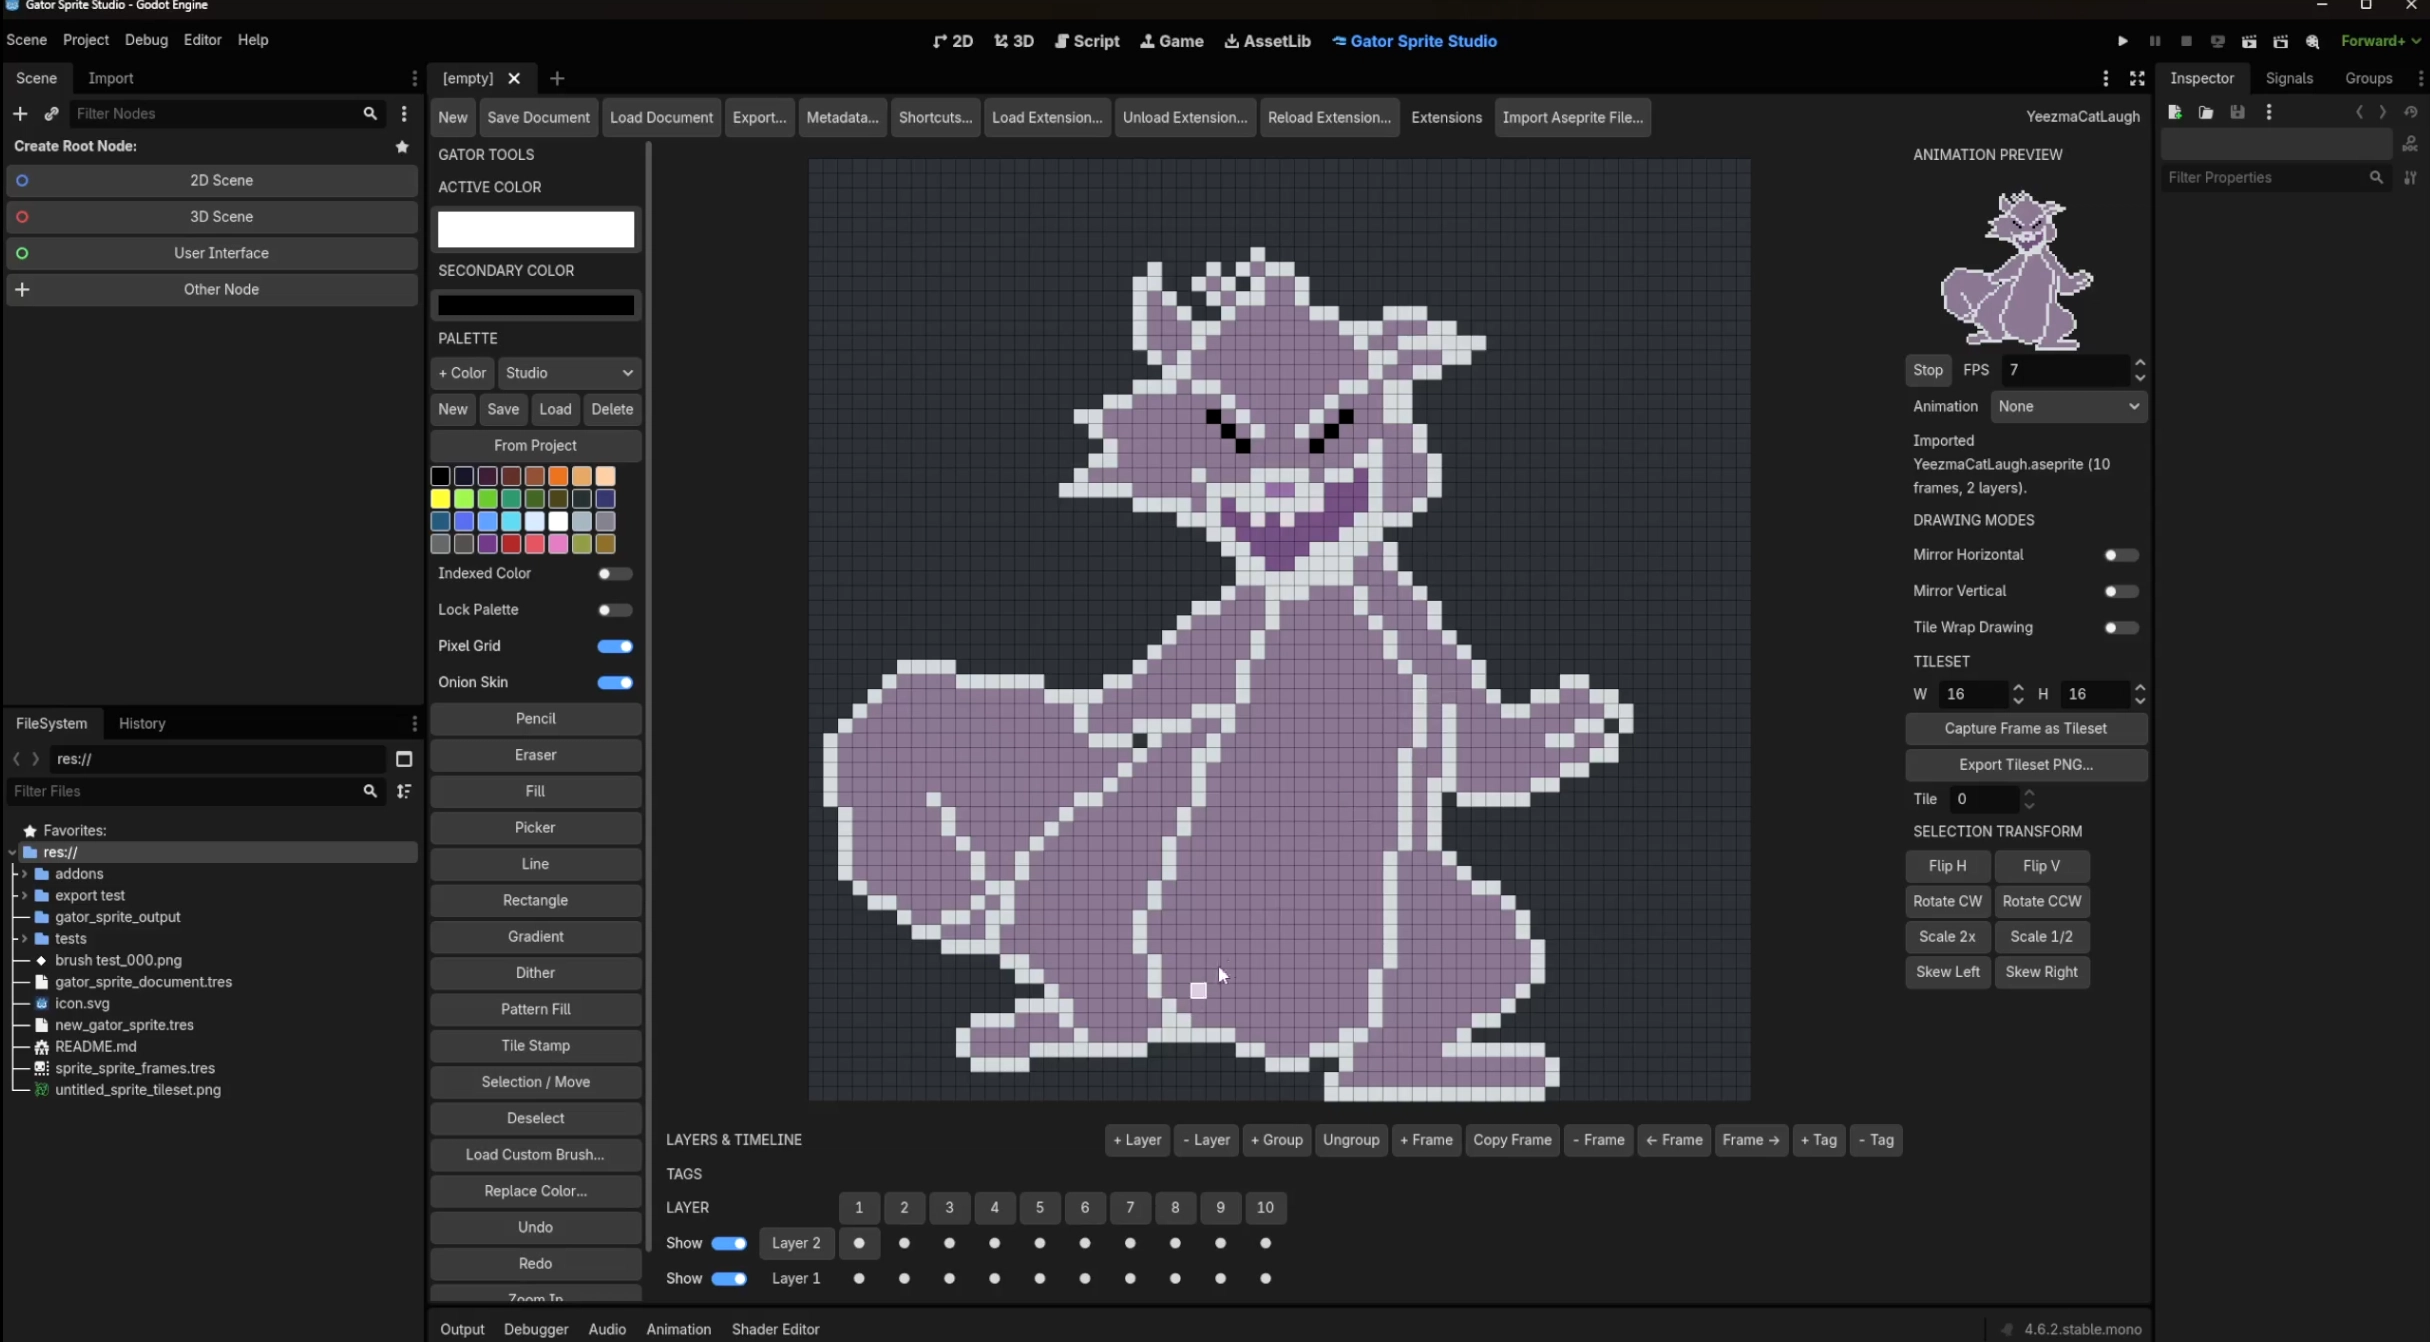Add a new document tab with plus

pyautogui.click(x=557, y=78)
